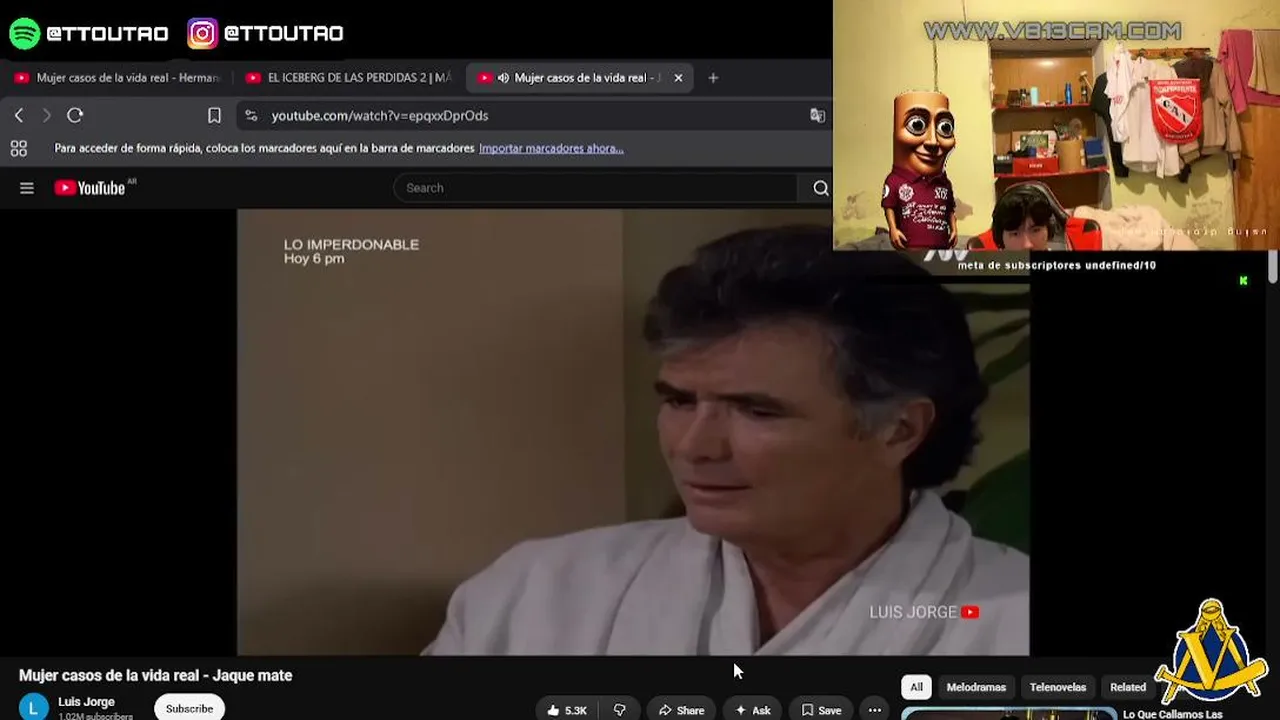Select the All filter chip
The width and height of the screenshot is (1280, 720).
(916, 687)
